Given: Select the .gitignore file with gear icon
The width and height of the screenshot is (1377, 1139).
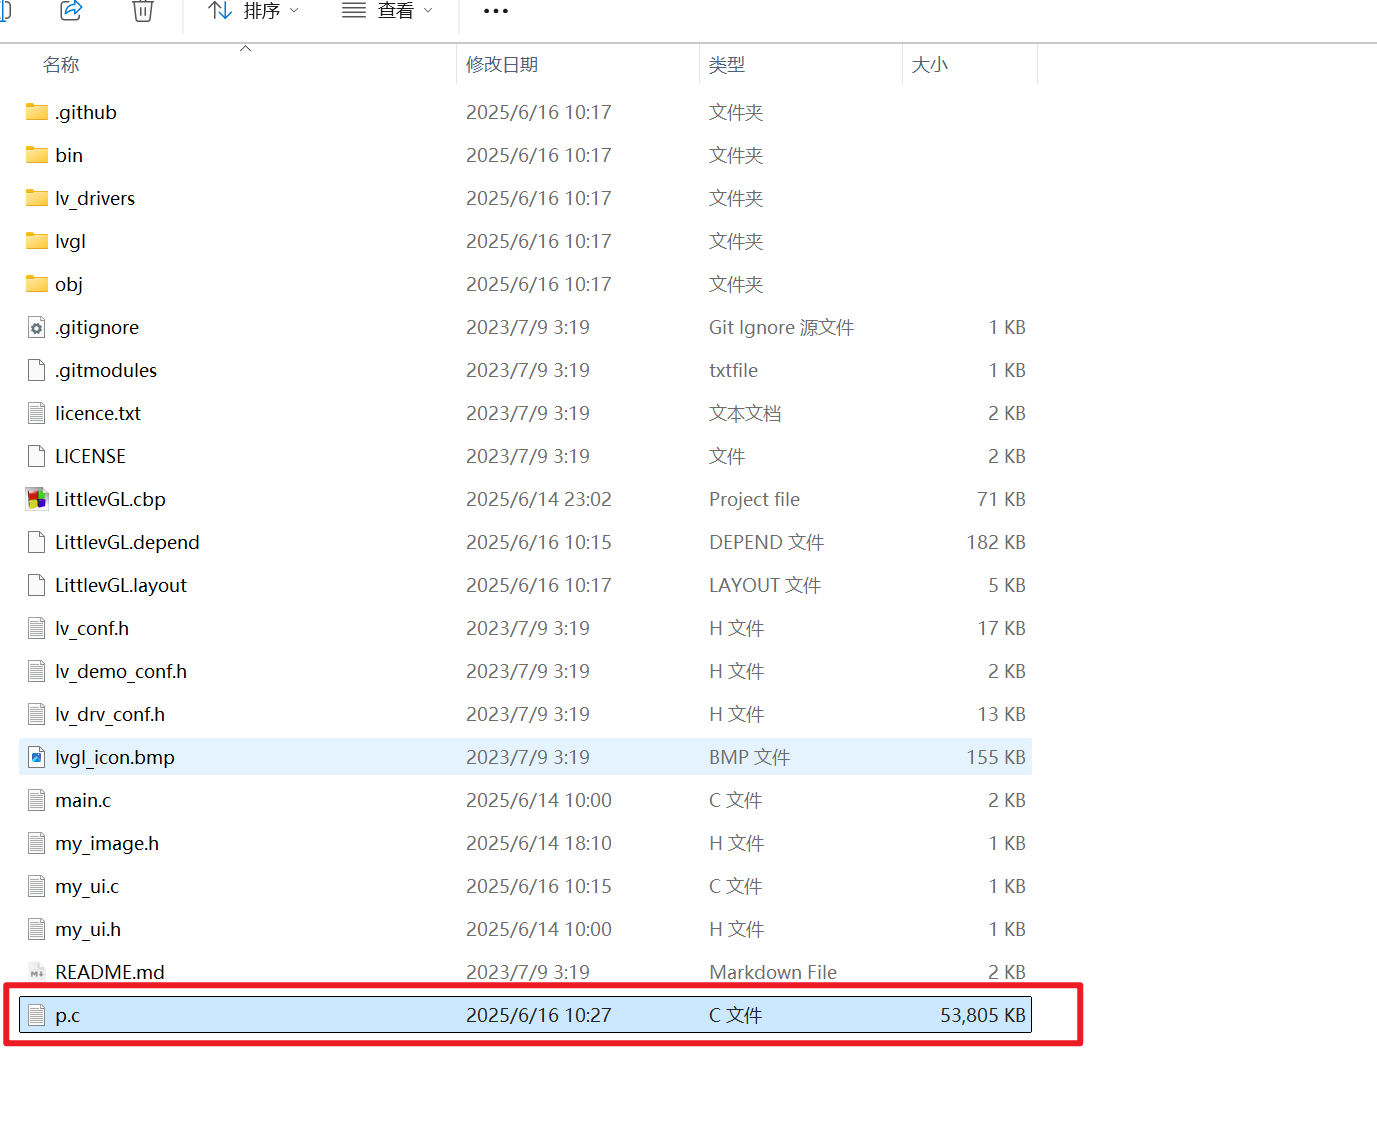Looking at the screenshot, I should [x=97, y=327].
